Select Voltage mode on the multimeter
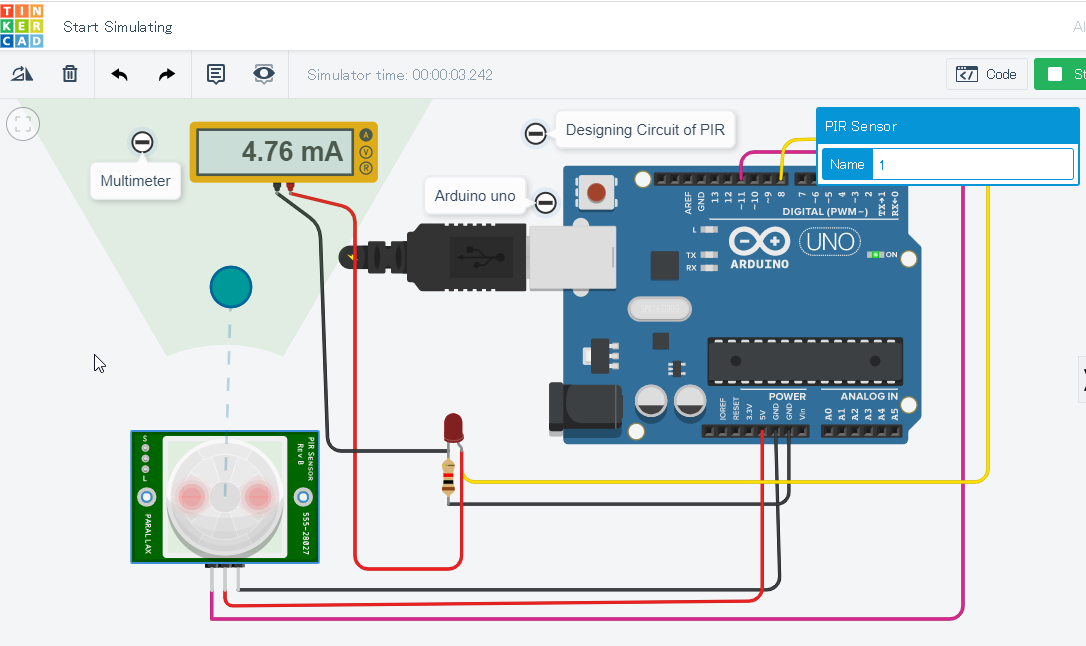 tap(366, 151)
